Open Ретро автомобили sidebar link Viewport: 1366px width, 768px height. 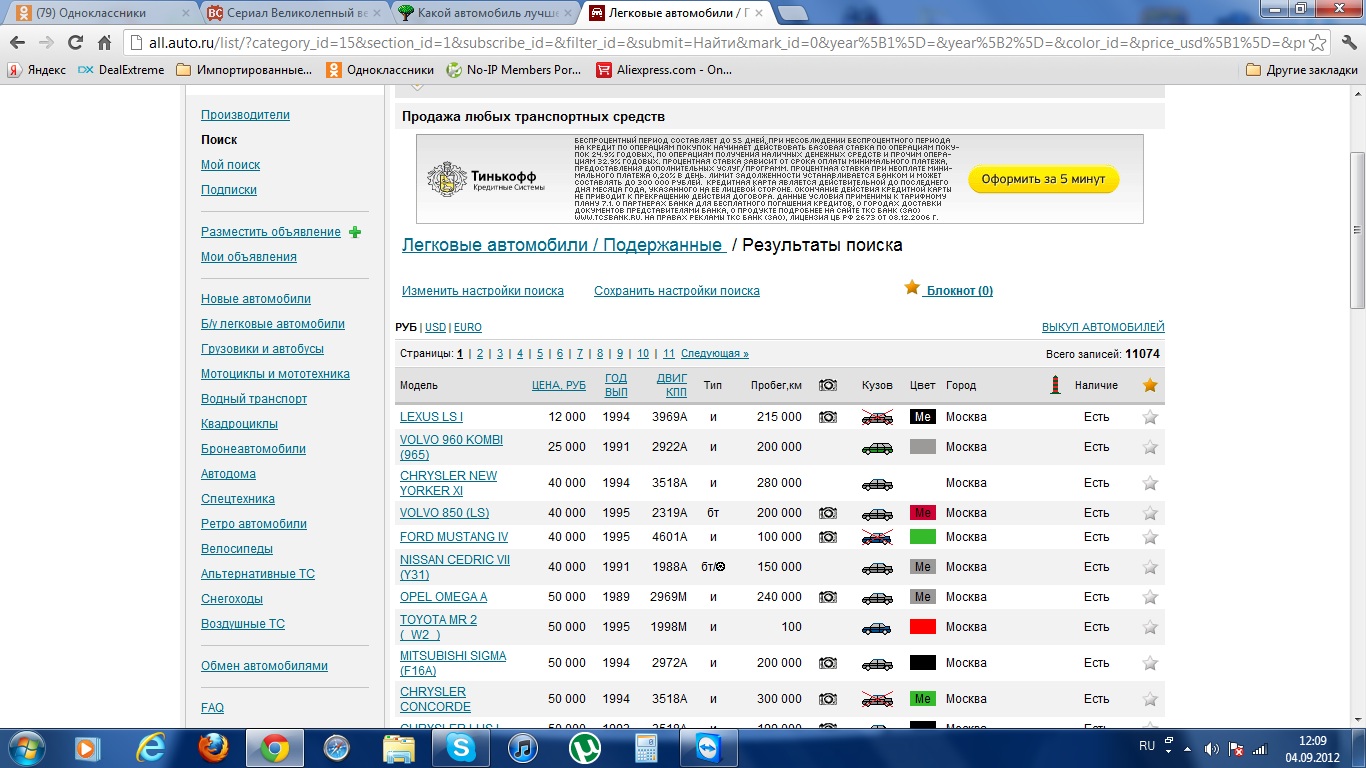[254, 524]
